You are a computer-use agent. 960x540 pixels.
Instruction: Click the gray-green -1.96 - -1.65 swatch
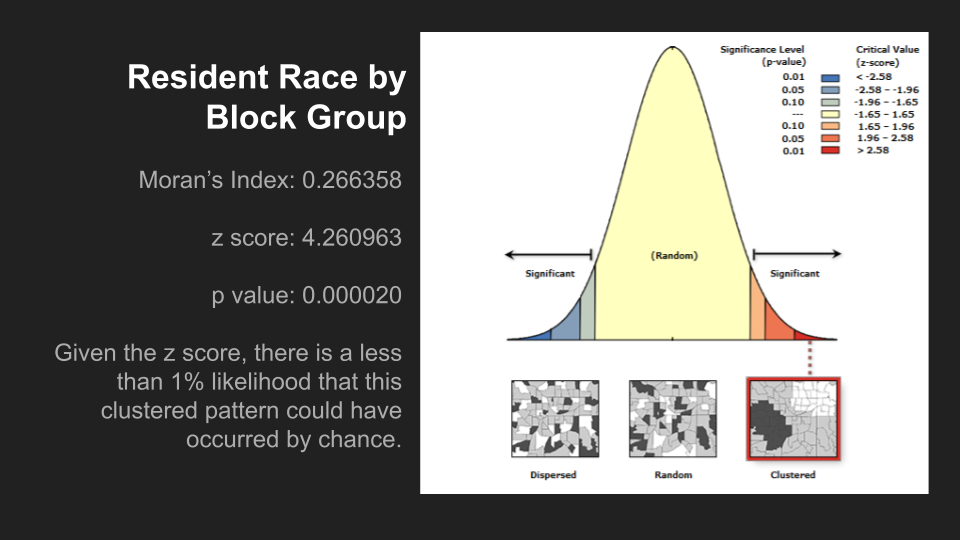click(x=830, y=102)
